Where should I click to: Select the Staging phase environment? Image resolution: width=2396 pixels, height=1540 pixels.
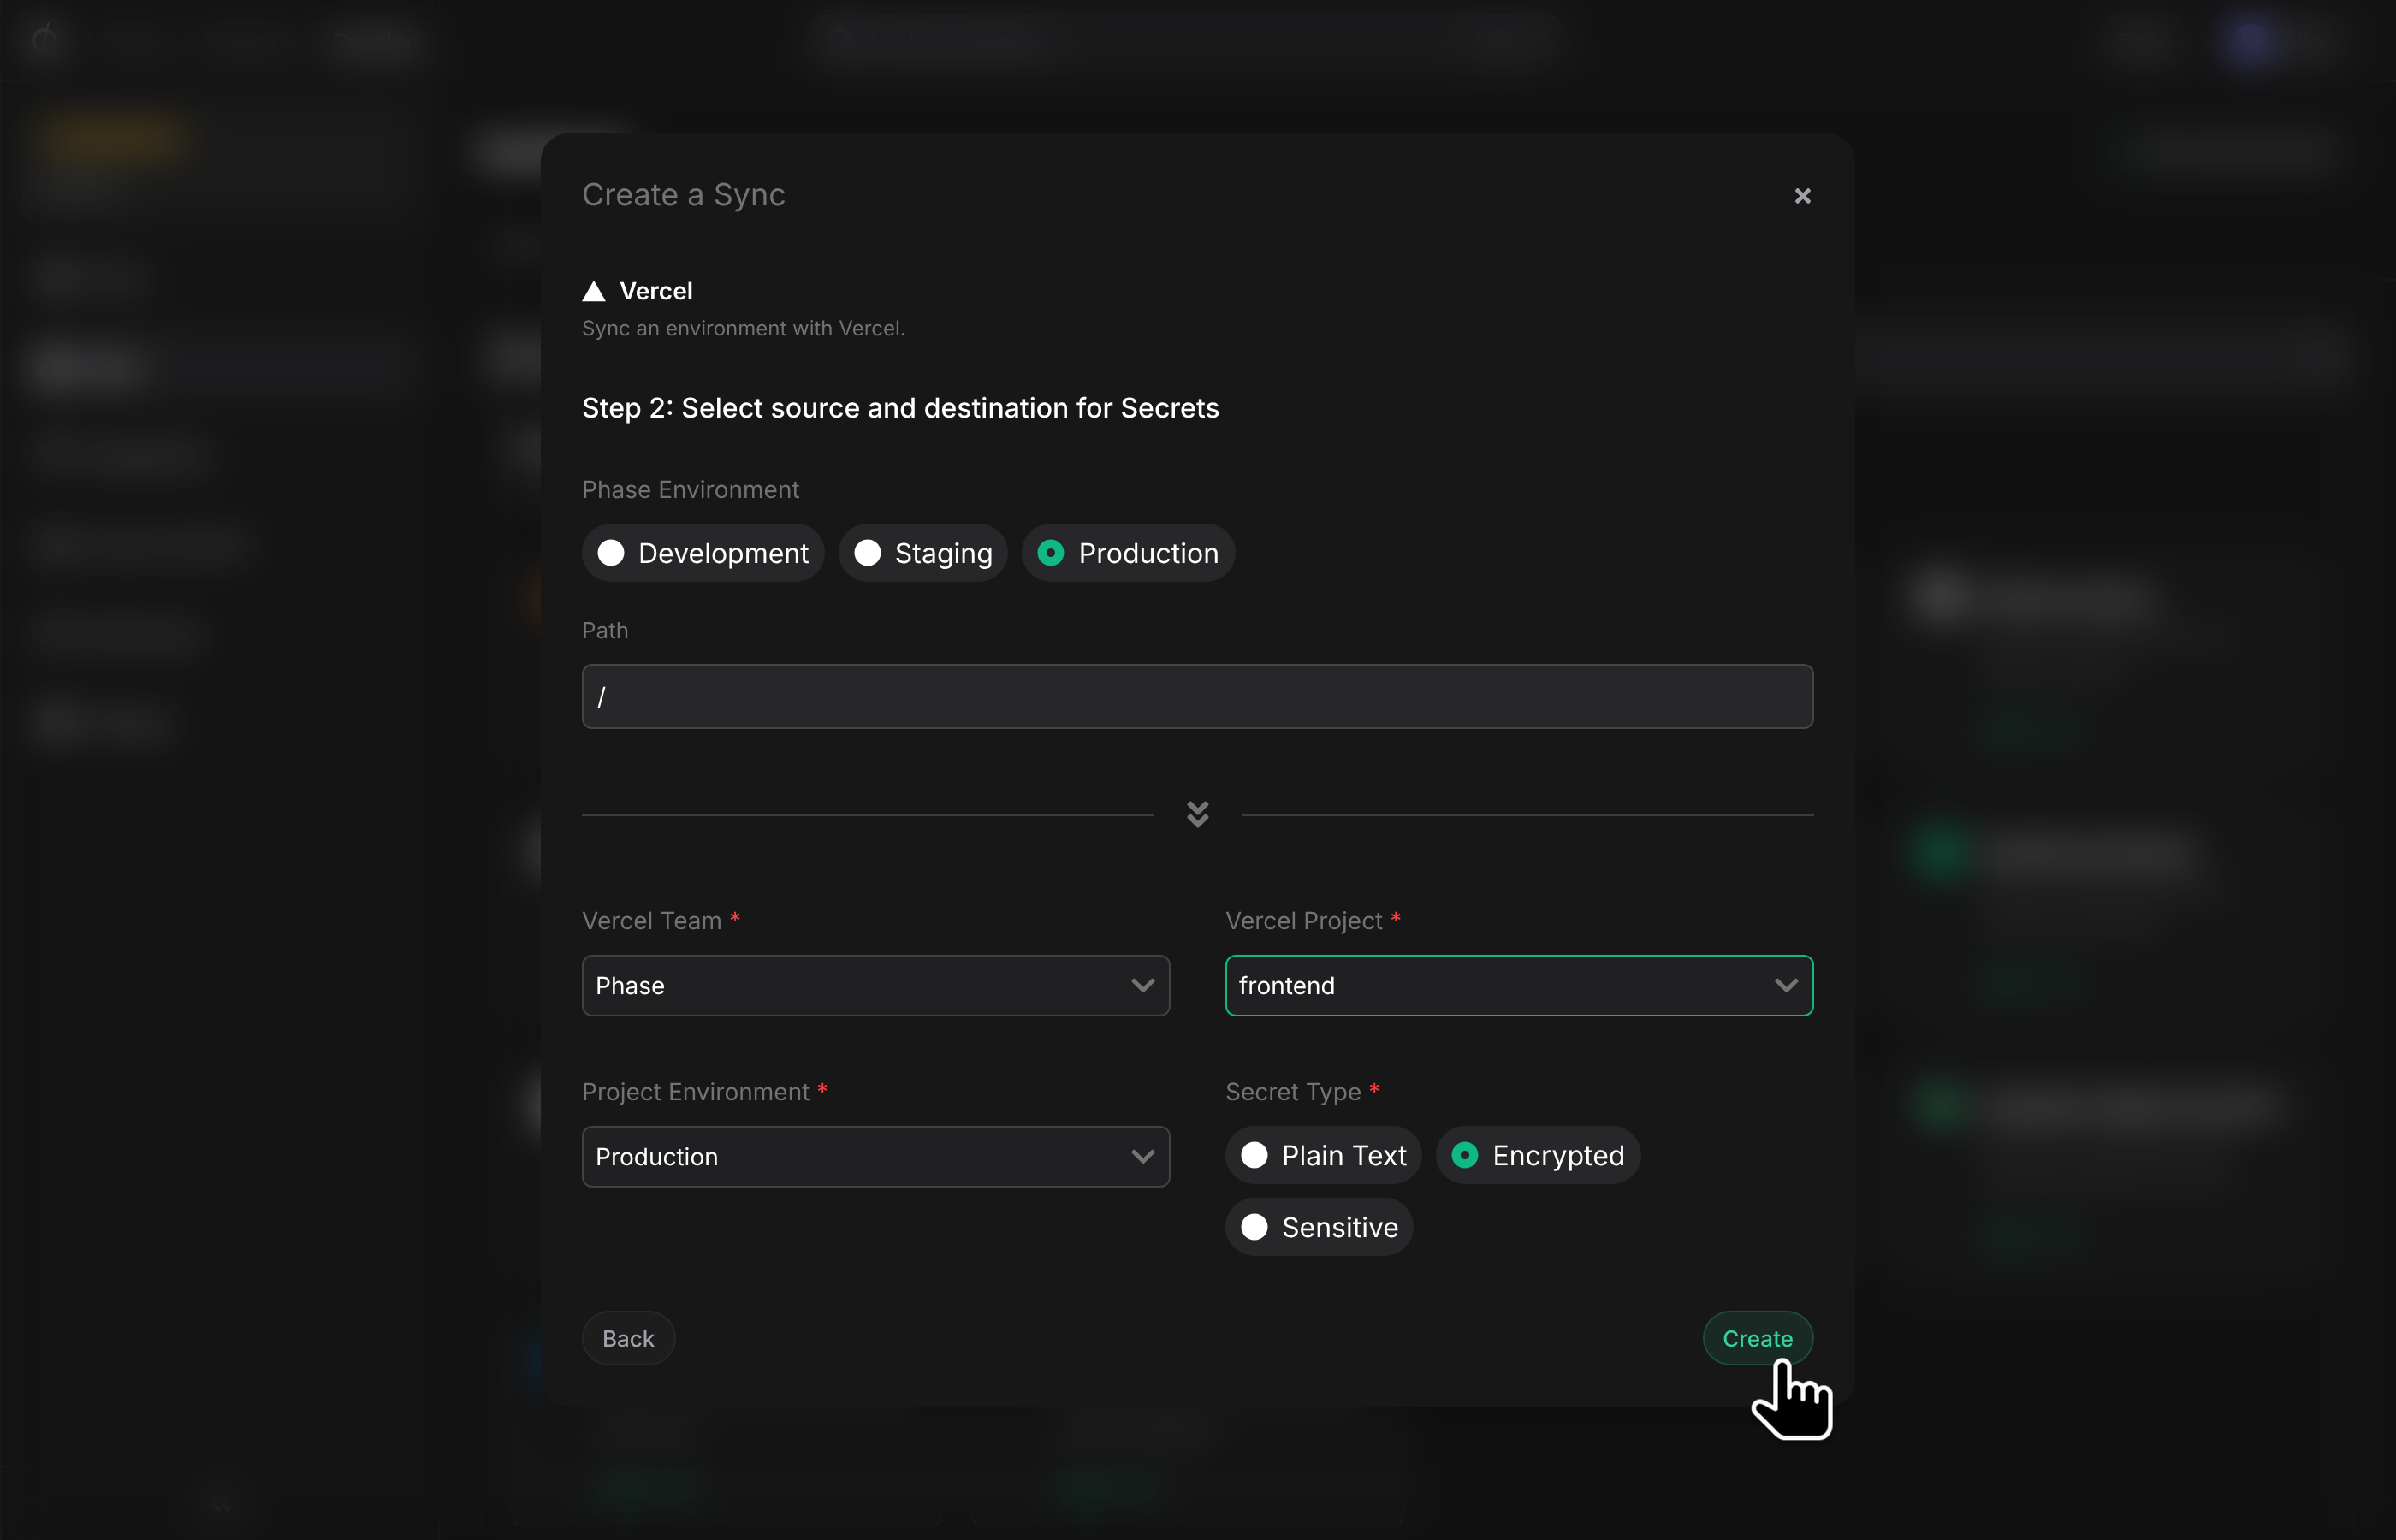[923, 553]
